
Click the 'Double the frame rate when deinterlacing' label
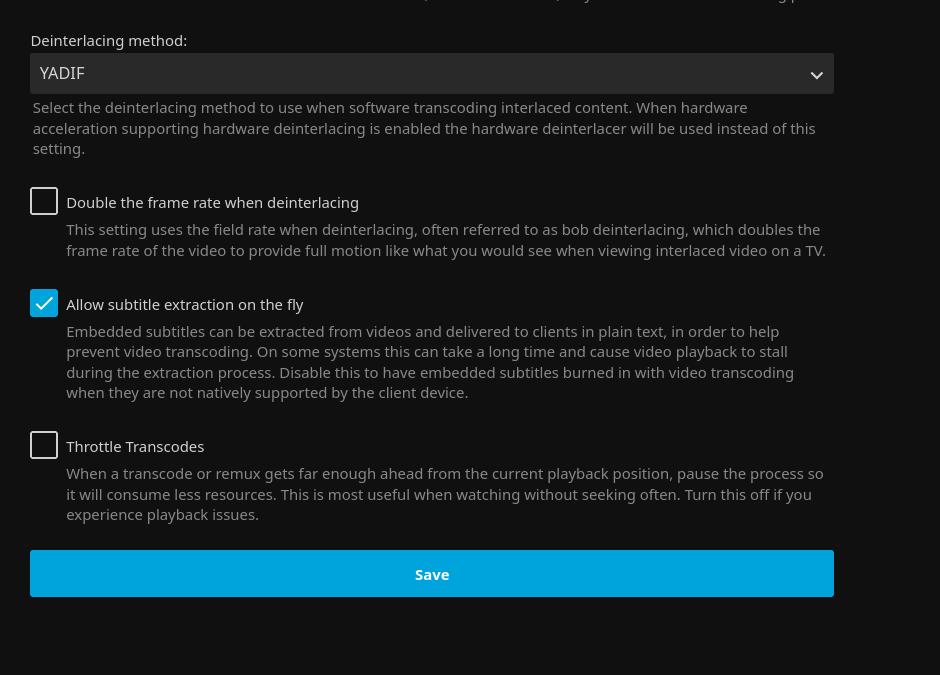coord(212,203)
